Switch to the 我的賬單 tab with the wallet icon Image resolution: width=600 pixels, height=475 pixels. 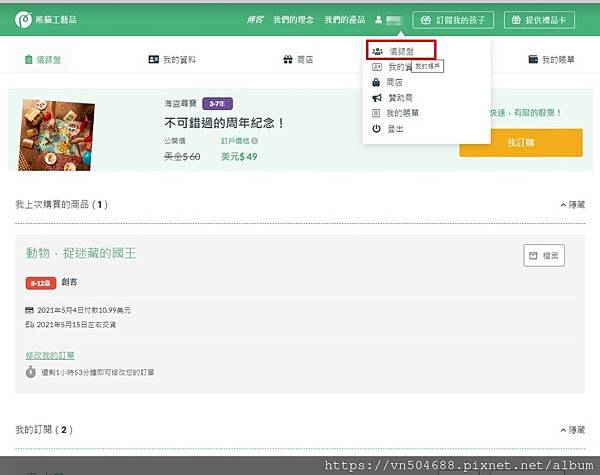[551, 60]
